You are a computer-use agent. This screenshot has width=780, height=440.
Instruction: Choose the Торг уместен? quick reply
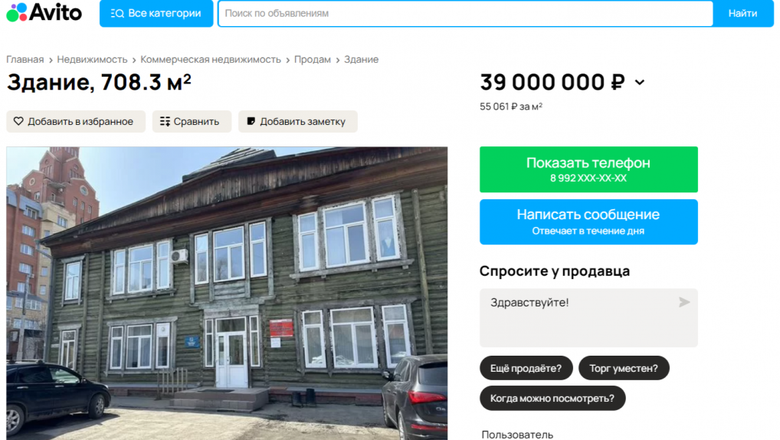click(x=624, y=368)
